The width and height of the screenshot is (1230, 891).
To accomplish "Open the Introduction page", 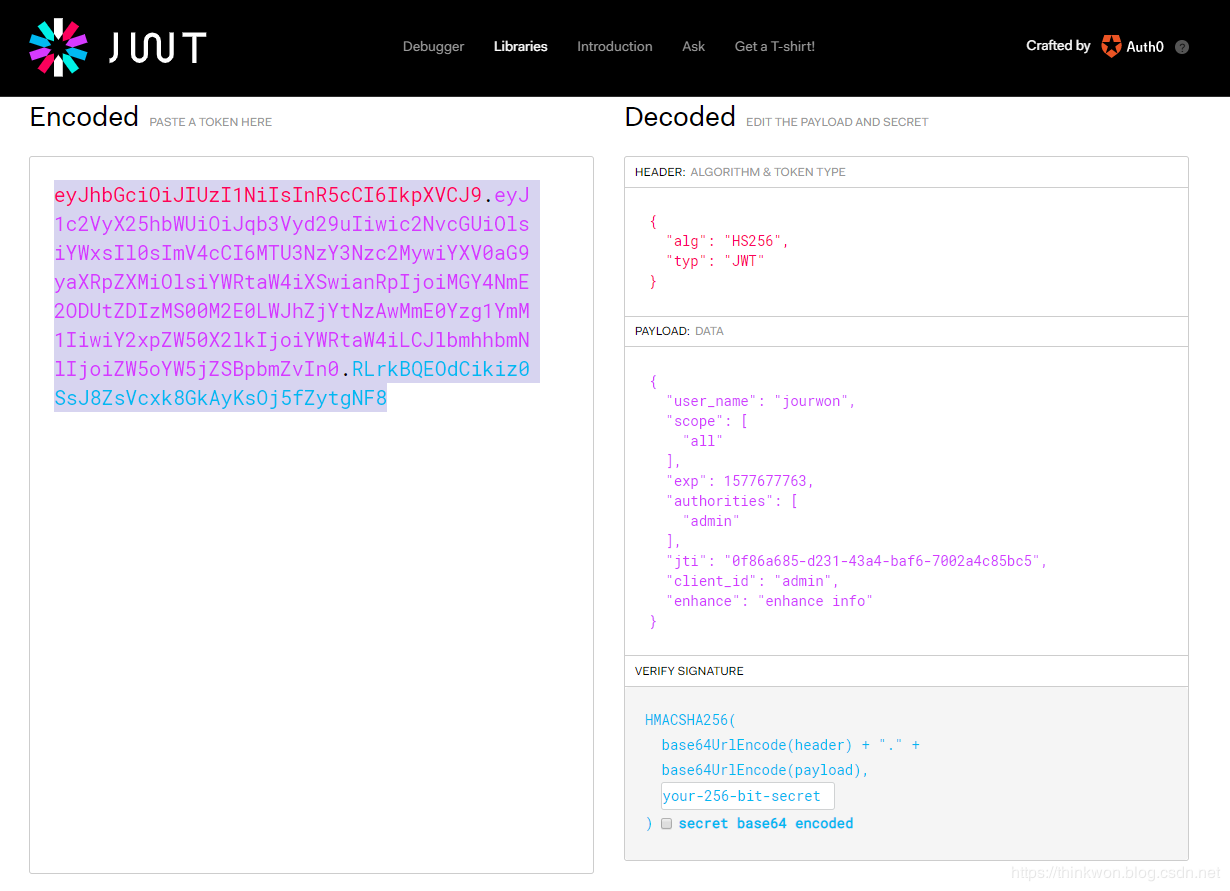I will click(x=614, y=46).
